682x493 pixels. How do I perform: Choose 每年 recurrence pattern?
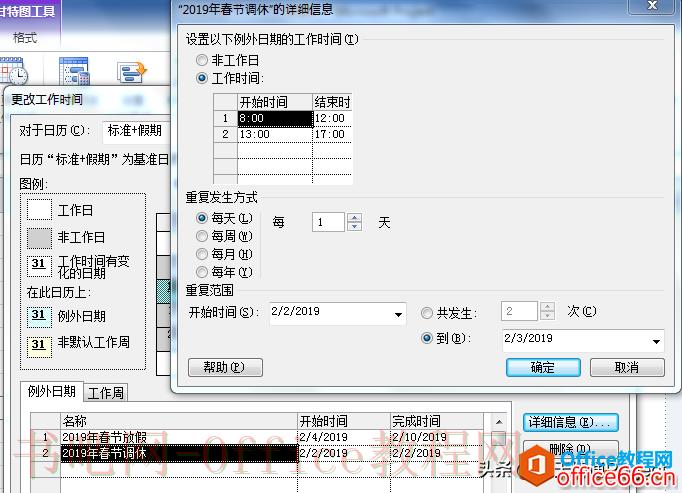202,272
